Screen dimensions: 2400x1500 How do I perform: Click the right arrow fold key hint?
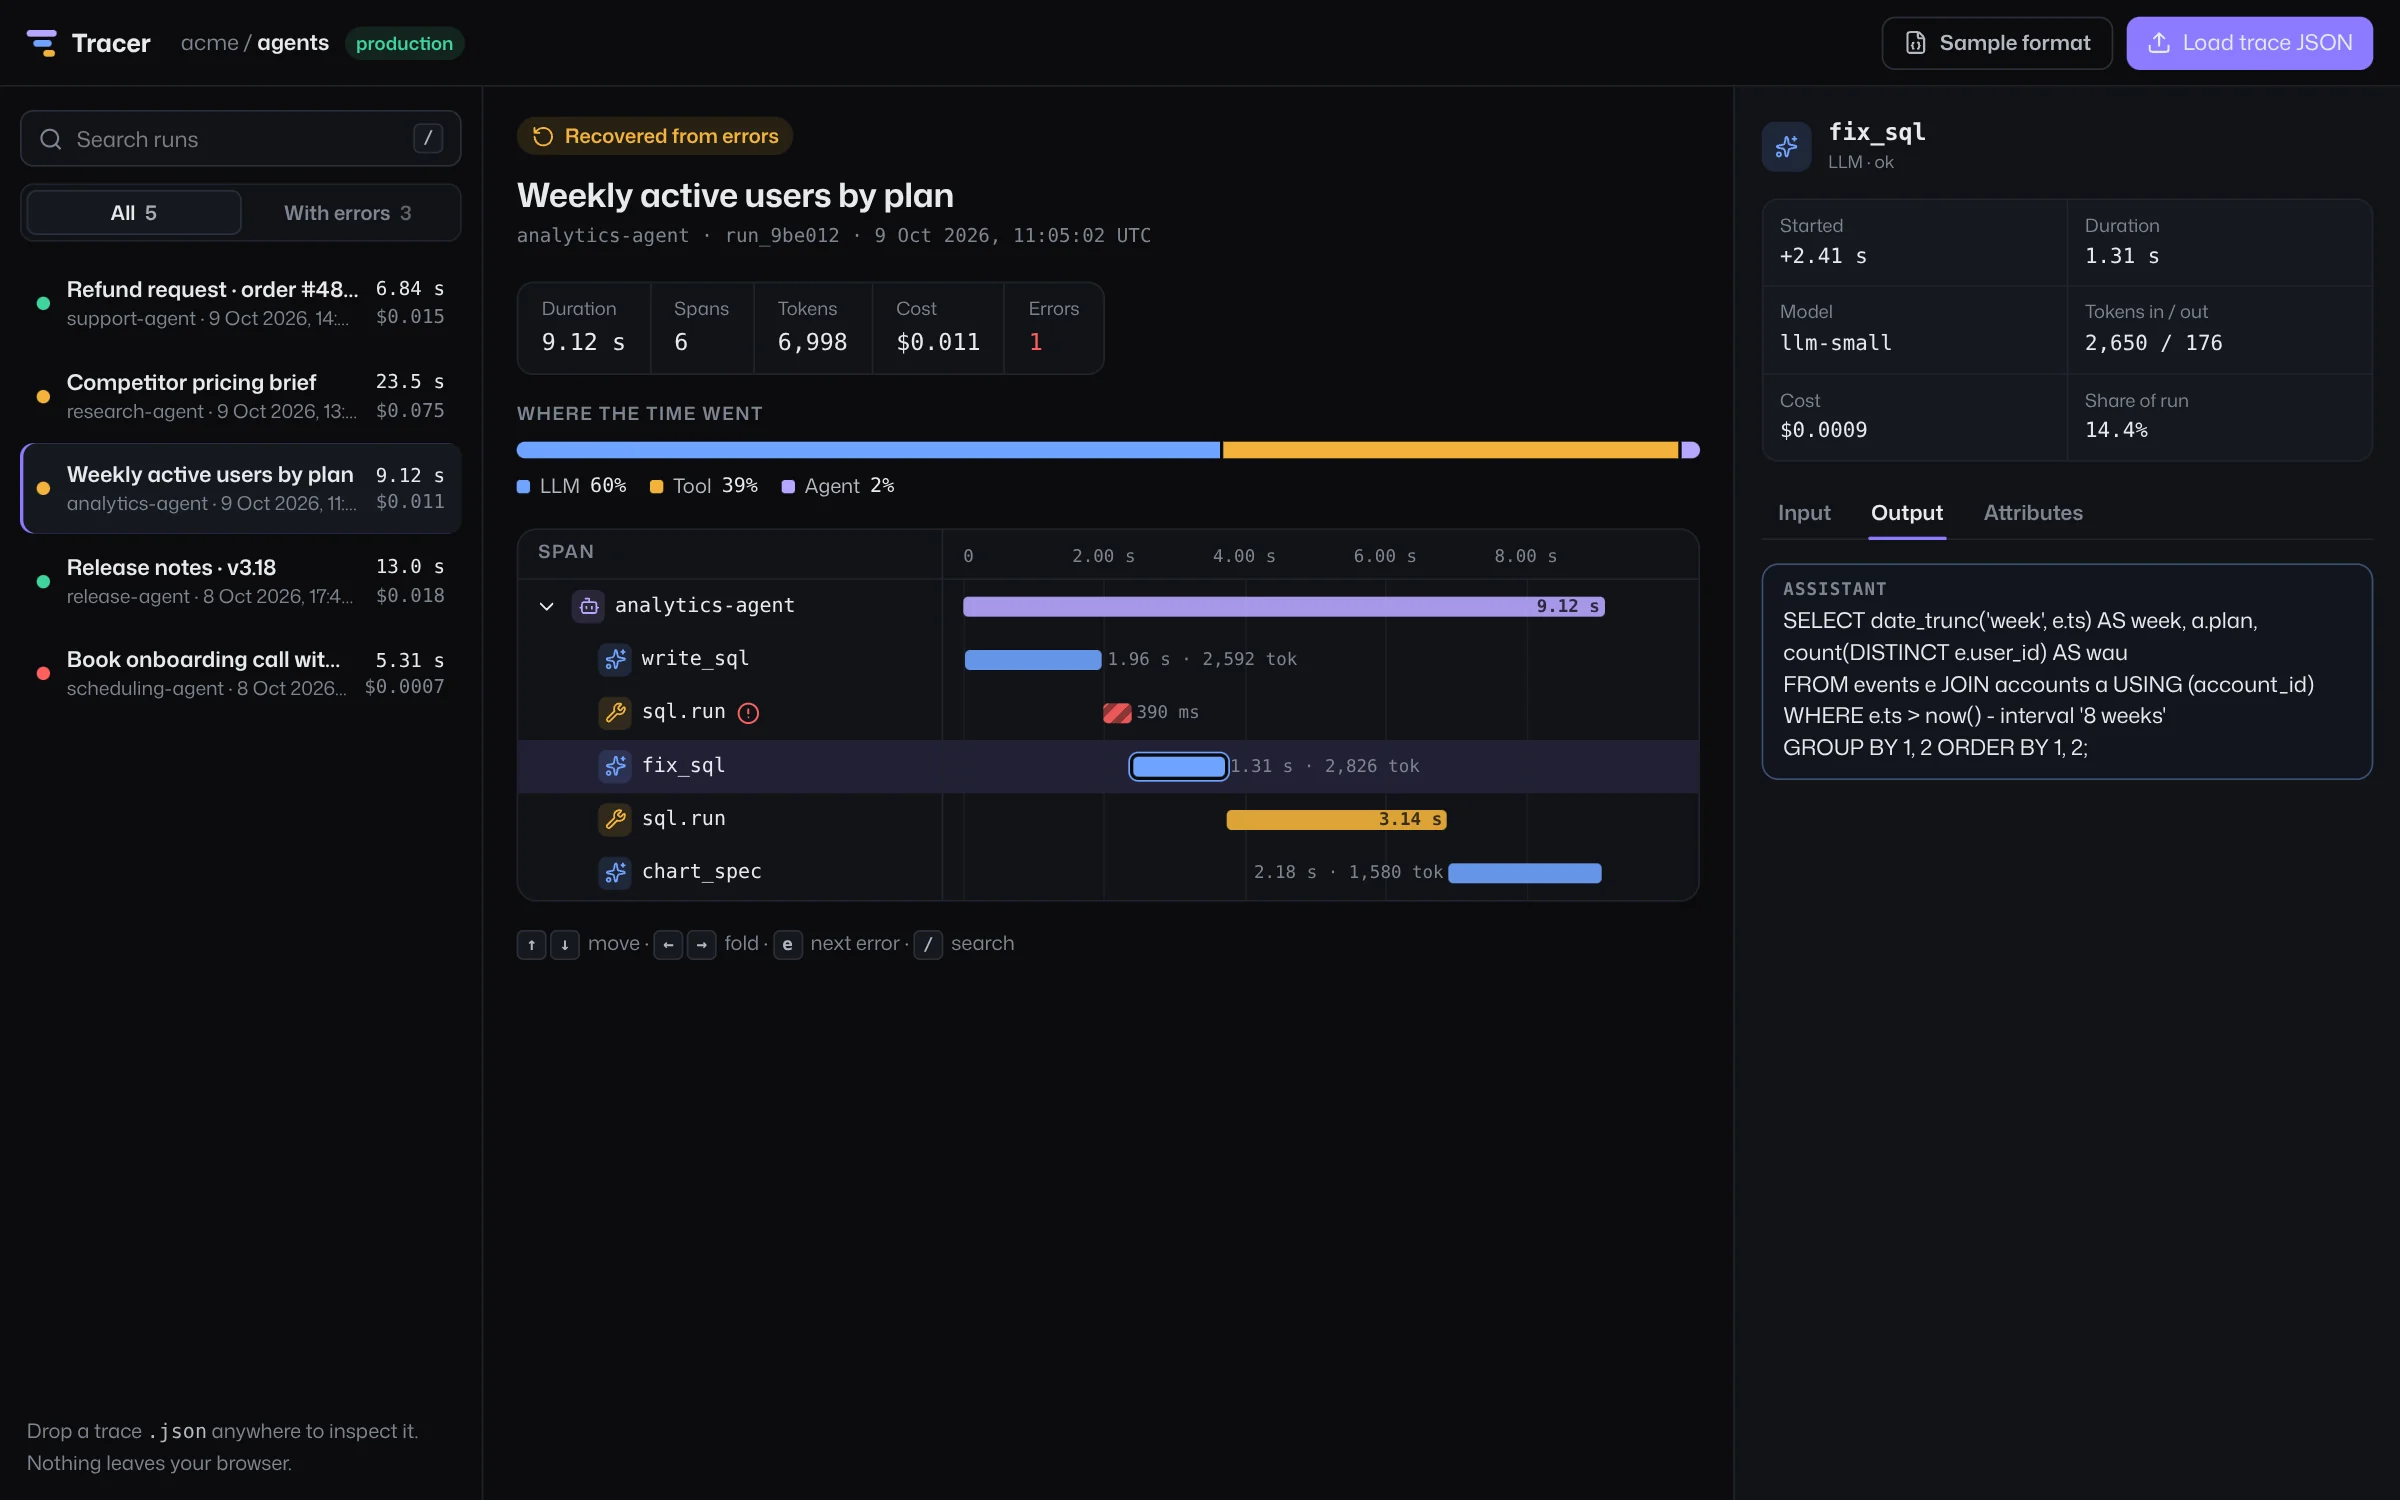(702, 944)
